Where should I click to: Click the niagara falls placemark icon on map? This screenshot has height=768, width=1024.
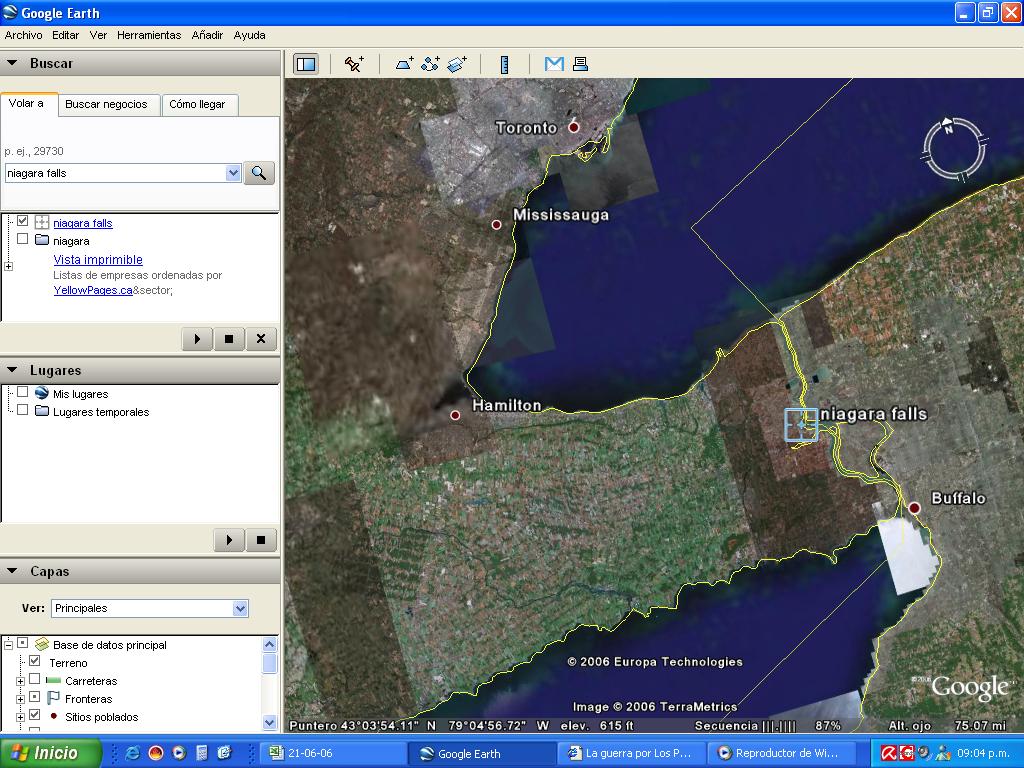(801, 424)
